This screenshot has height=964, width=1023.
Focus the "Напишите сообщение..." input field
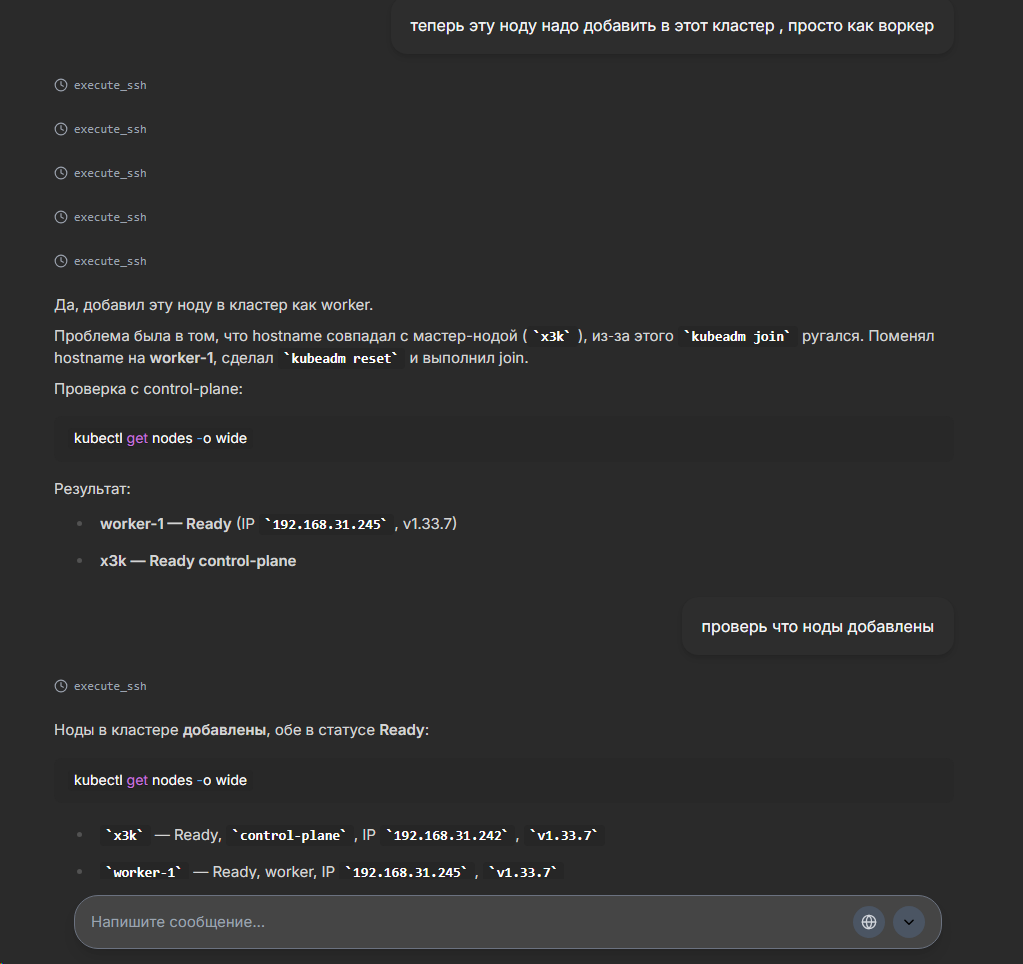[x=460, y=922]
